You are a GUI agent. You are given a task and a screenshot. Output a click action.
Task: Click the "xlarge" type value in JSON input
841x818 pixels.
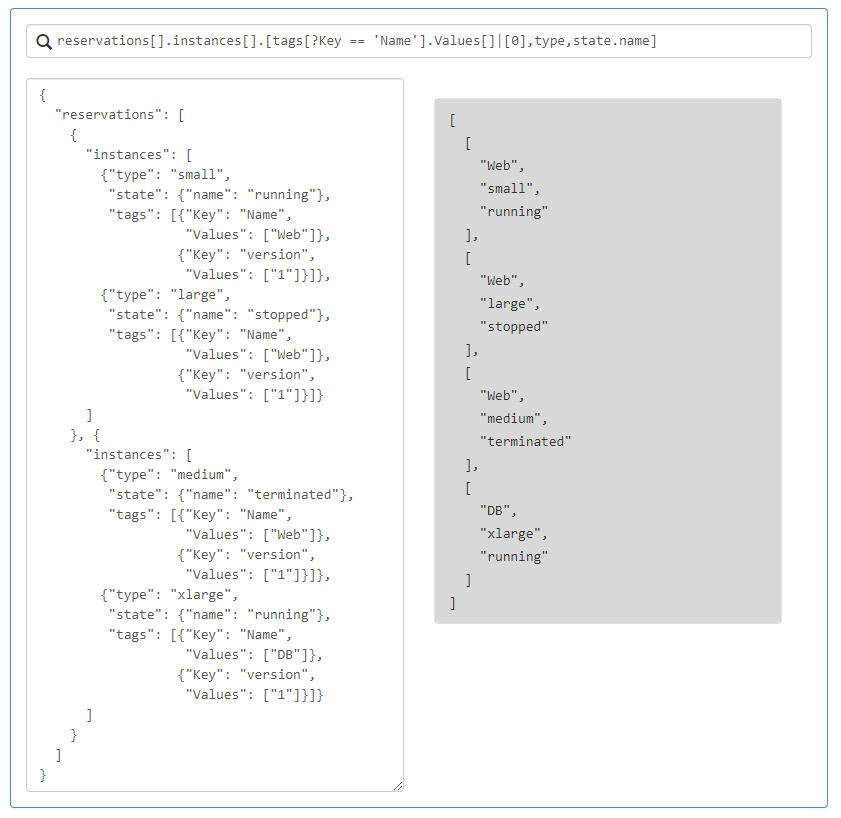[x=200, y=595]
